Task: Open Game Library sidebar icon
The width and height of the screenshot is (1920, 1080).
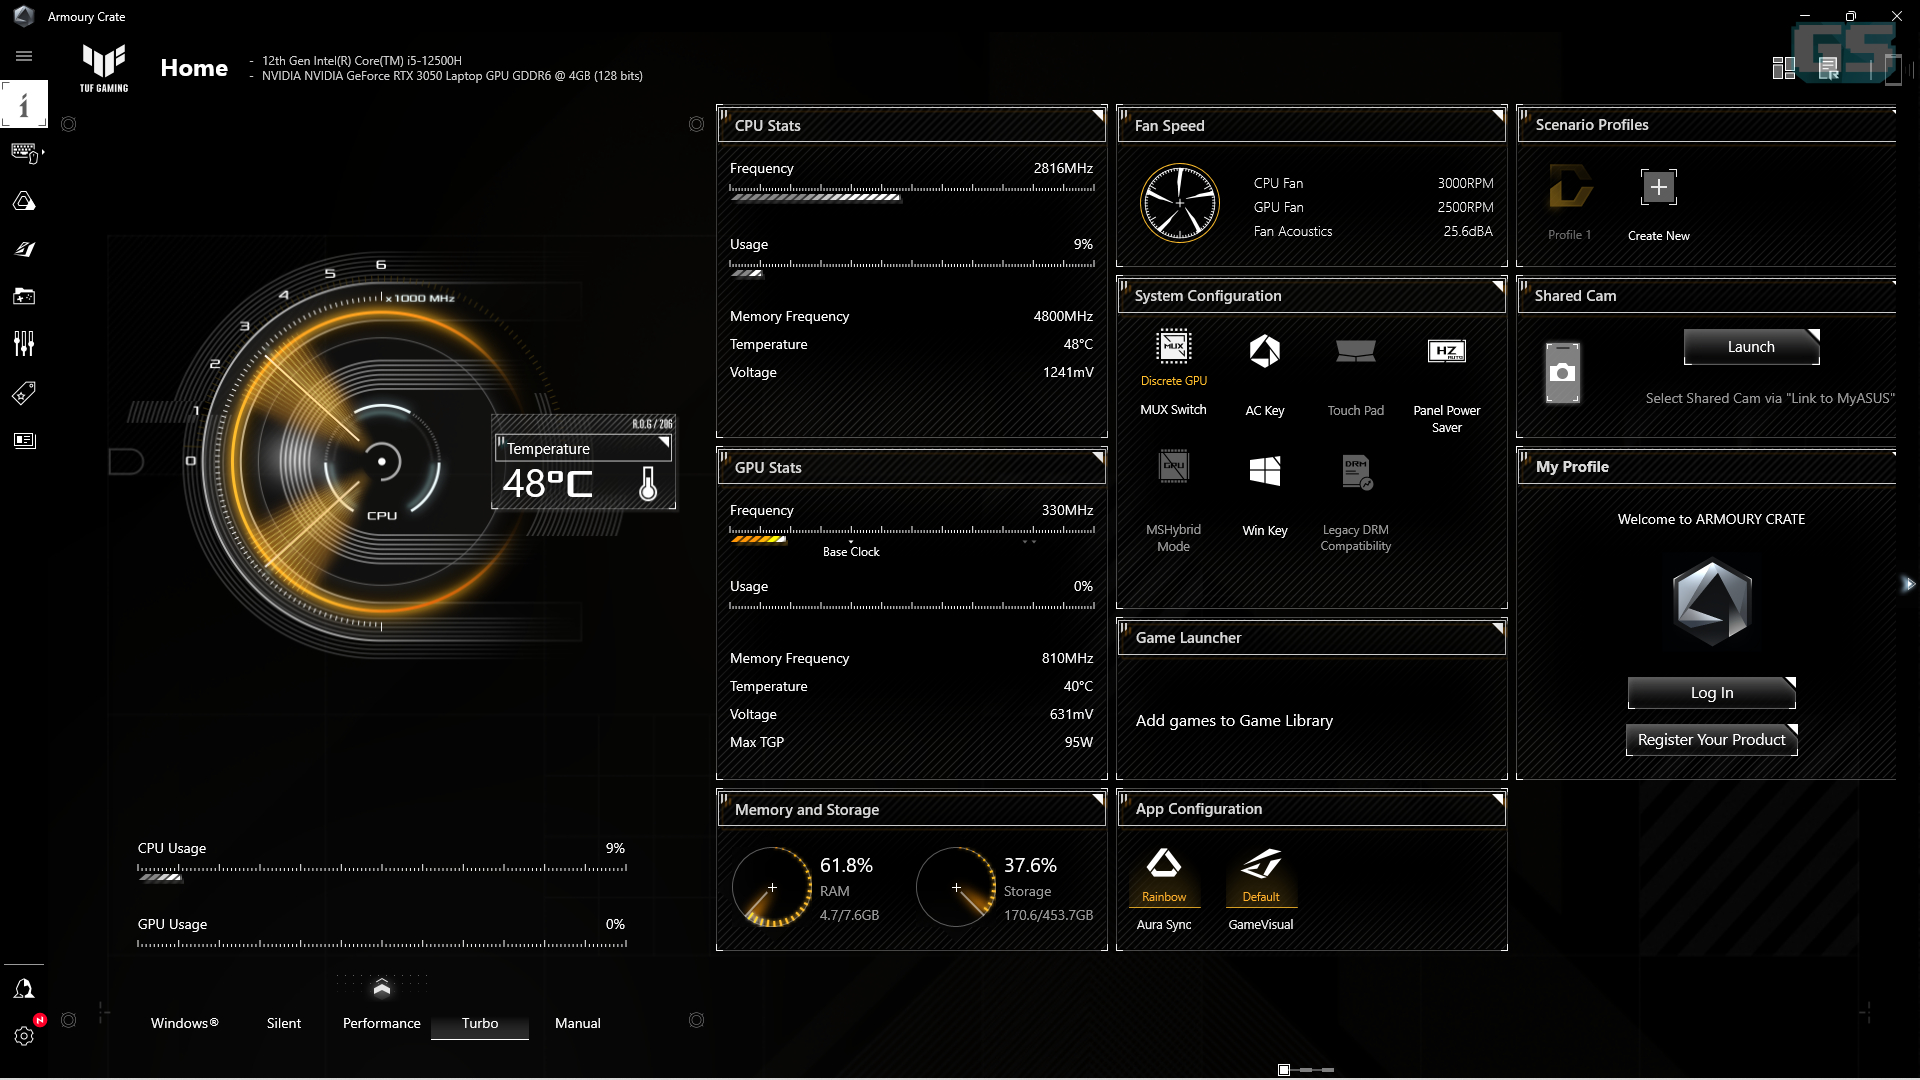Action: [24, 296]
